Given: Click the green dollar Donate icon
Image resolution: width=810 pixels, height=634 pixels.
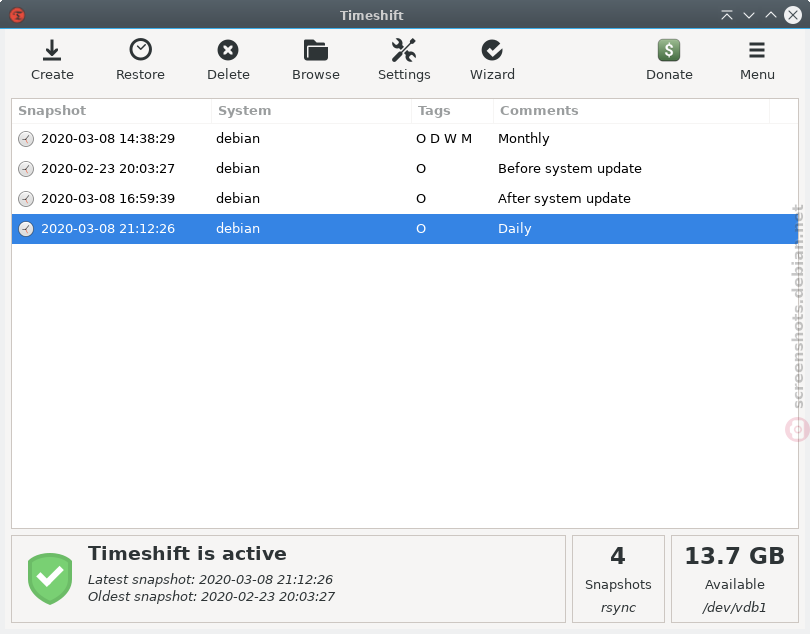Looking at the screenshot, I should 669,50.
